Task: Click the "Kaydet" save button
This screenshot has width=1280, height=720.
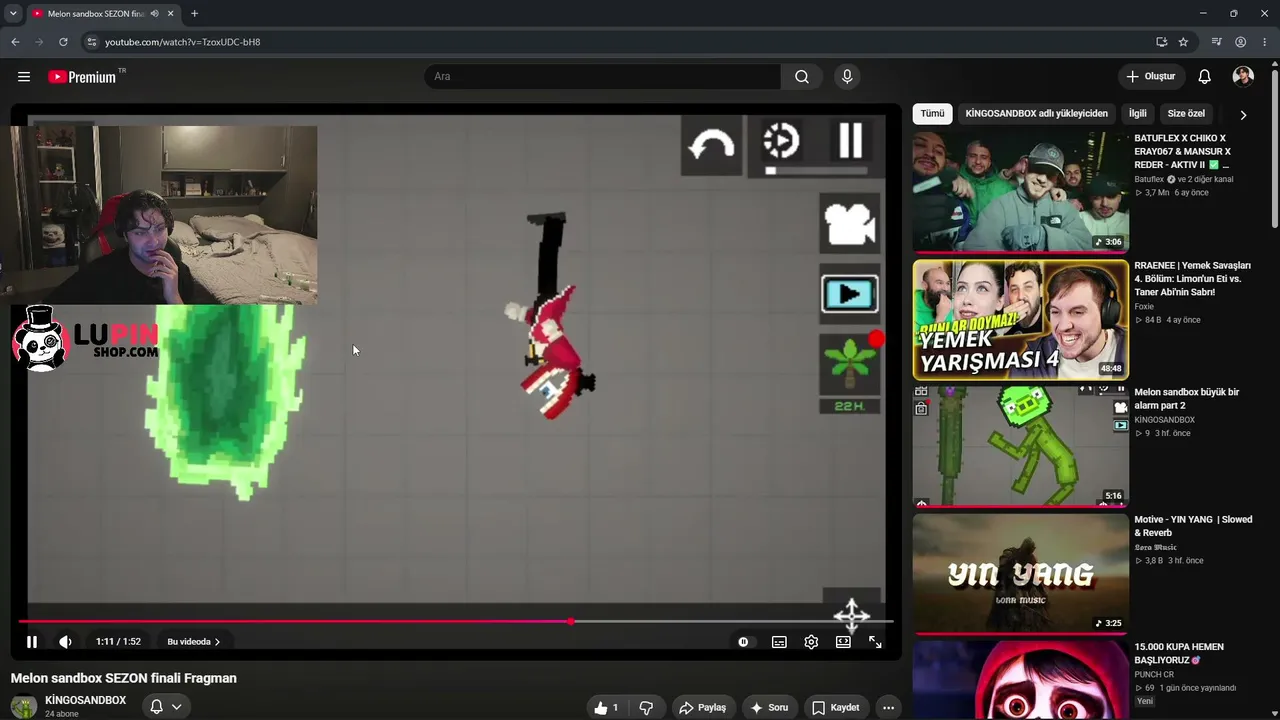Action: tap(836, 708)
